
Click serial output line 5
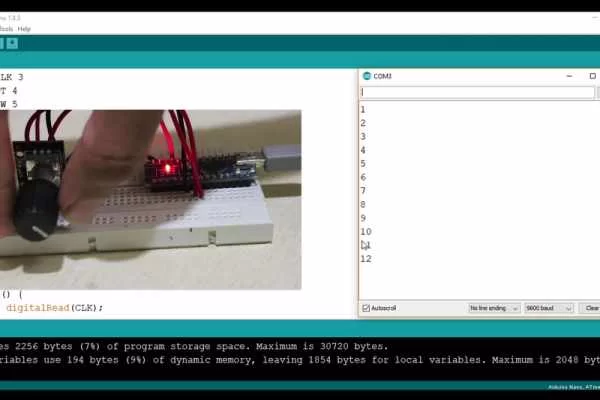(x=363, y=164)
